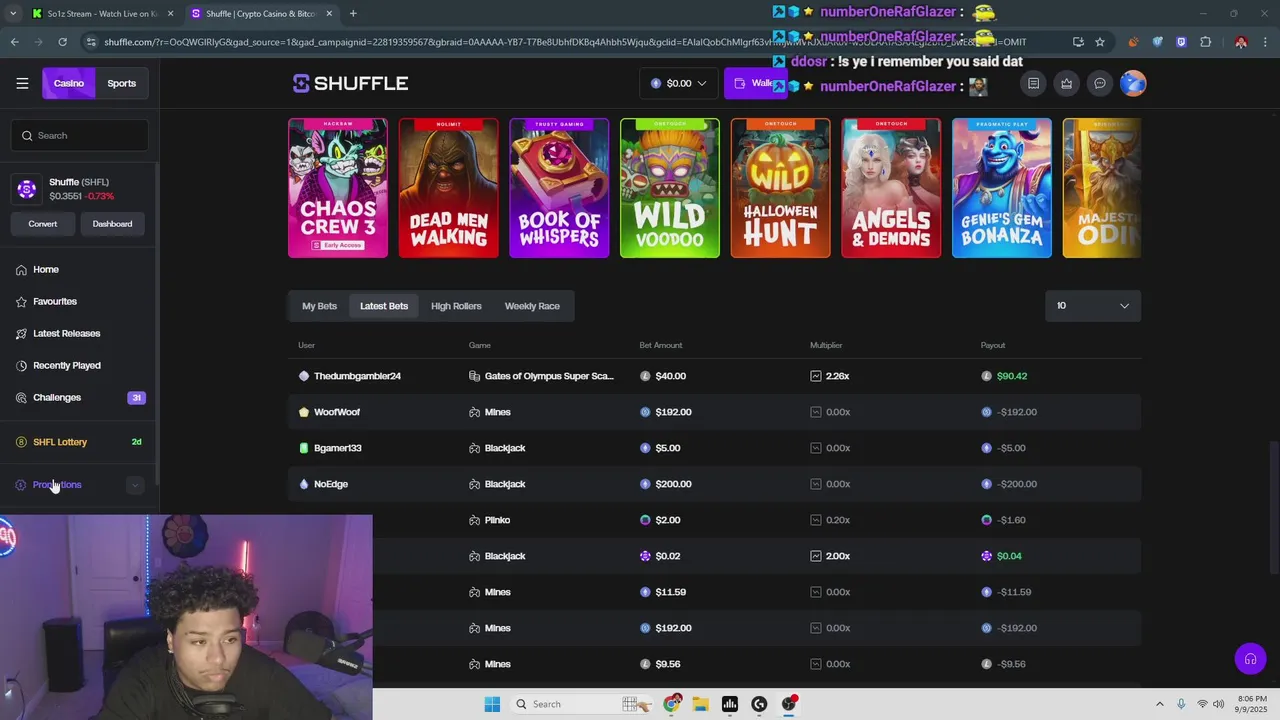
Task: Open the user profile avatar
Action: (x=1133, y=83)
